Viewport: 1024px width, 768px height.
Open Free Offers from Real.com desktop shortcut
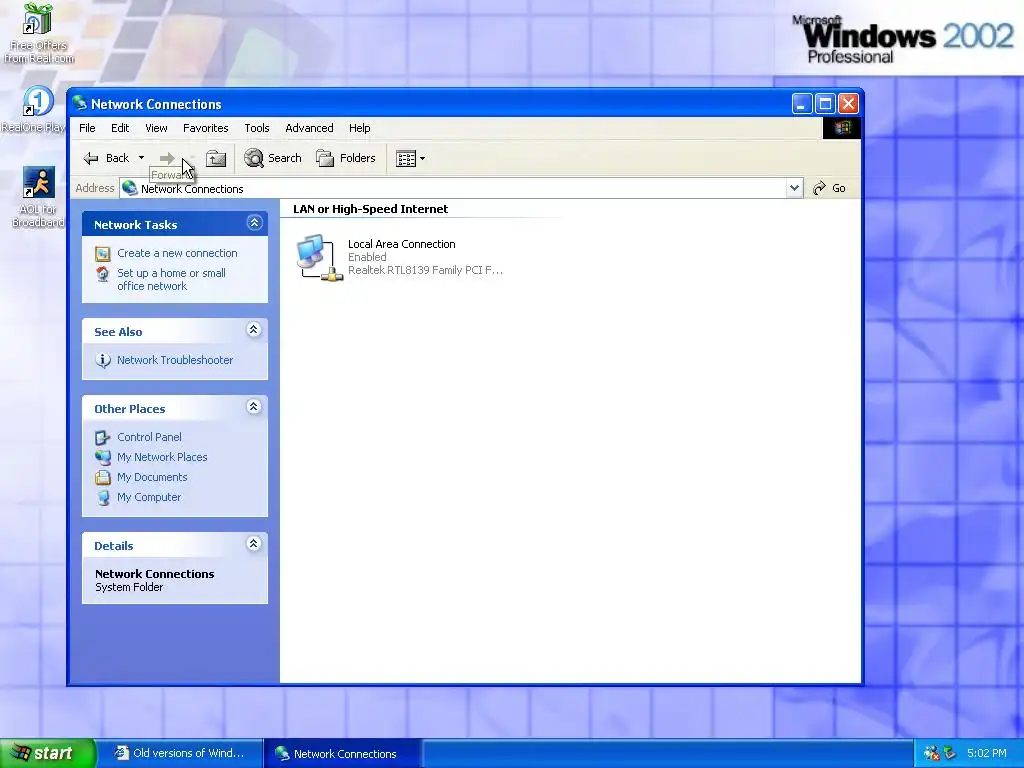tap(38, 34)
